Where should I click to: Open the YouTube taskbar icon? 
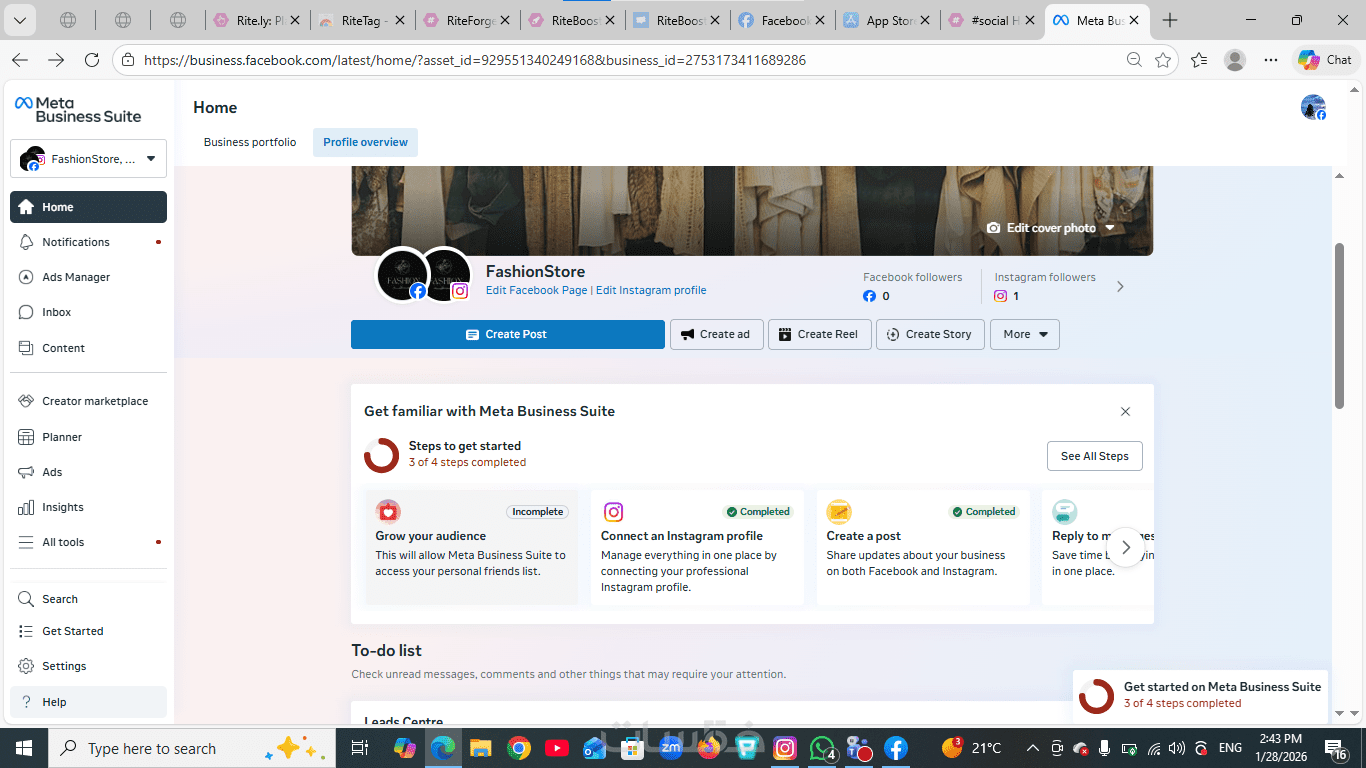pyautogui.click(x=556, y=748)
